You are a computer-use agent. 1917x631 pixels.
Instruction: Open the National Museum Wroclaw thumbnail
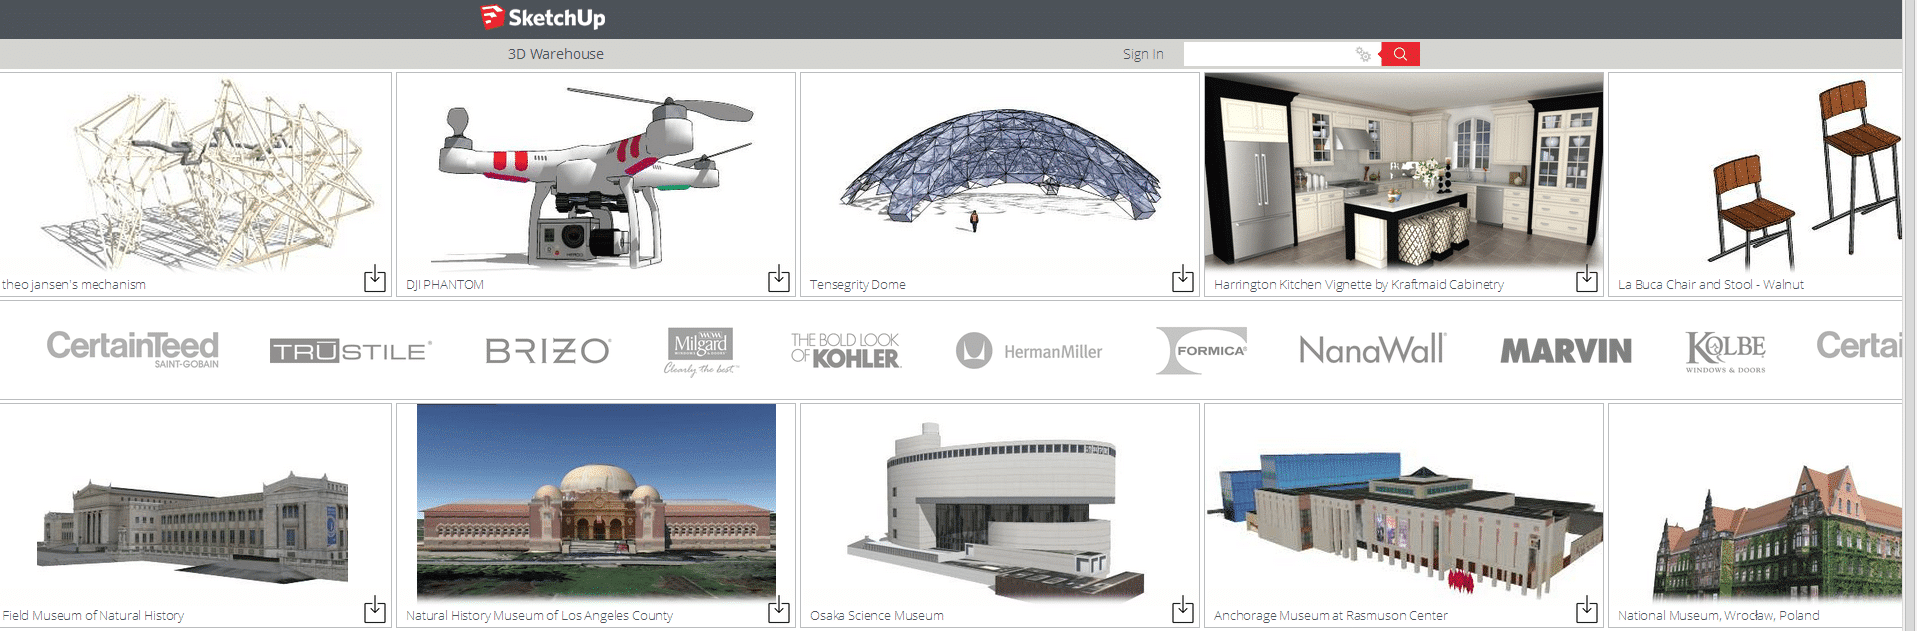click(x=1756, y=502)
